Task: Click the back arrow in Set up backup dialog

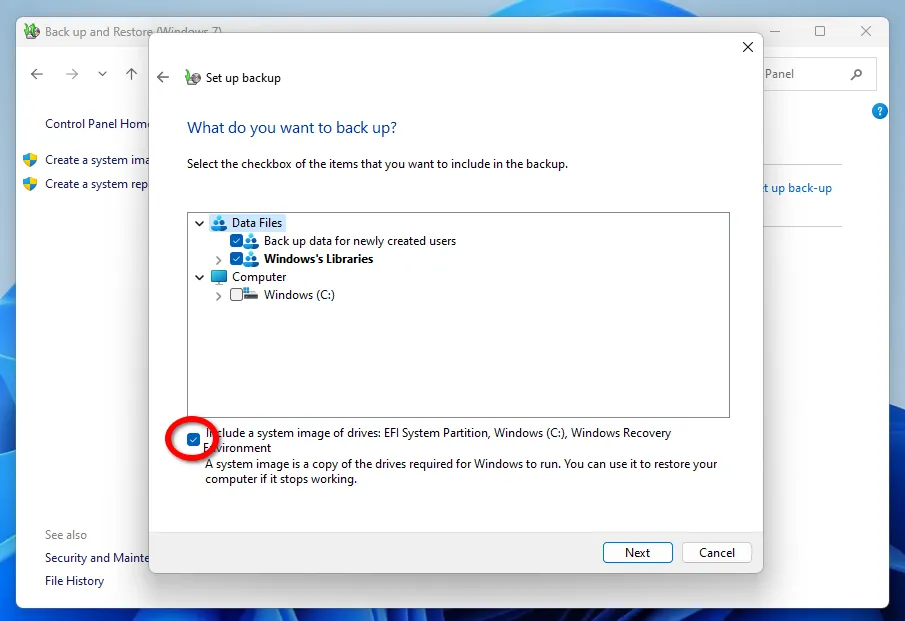Action: tap(163, 78)
